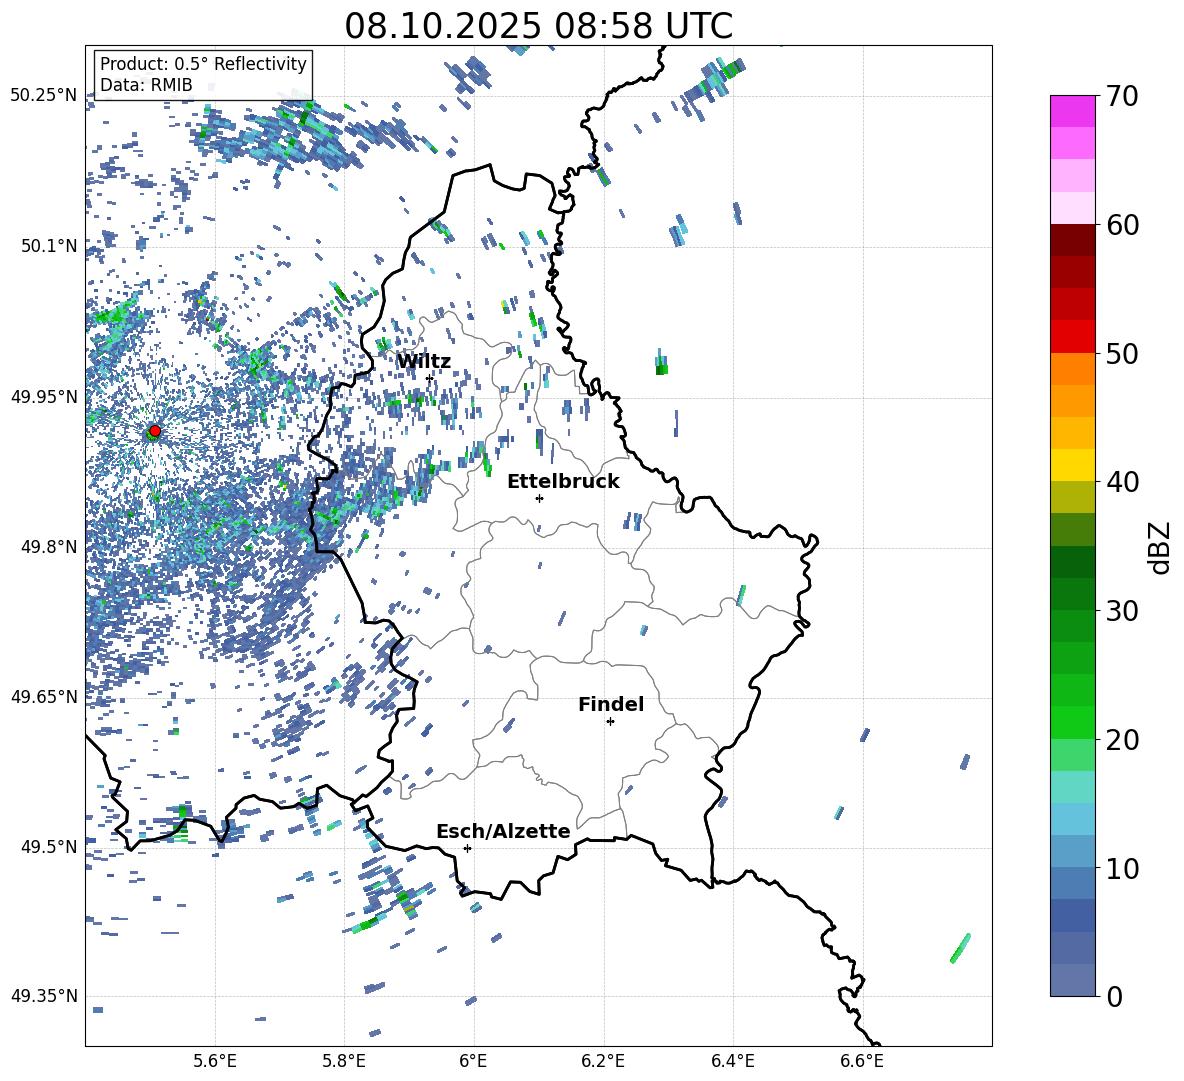Screen dimensions: 1184x1081
Task: Click the Esch/Alzette station cross marker
Action: [x=467, y=848]
